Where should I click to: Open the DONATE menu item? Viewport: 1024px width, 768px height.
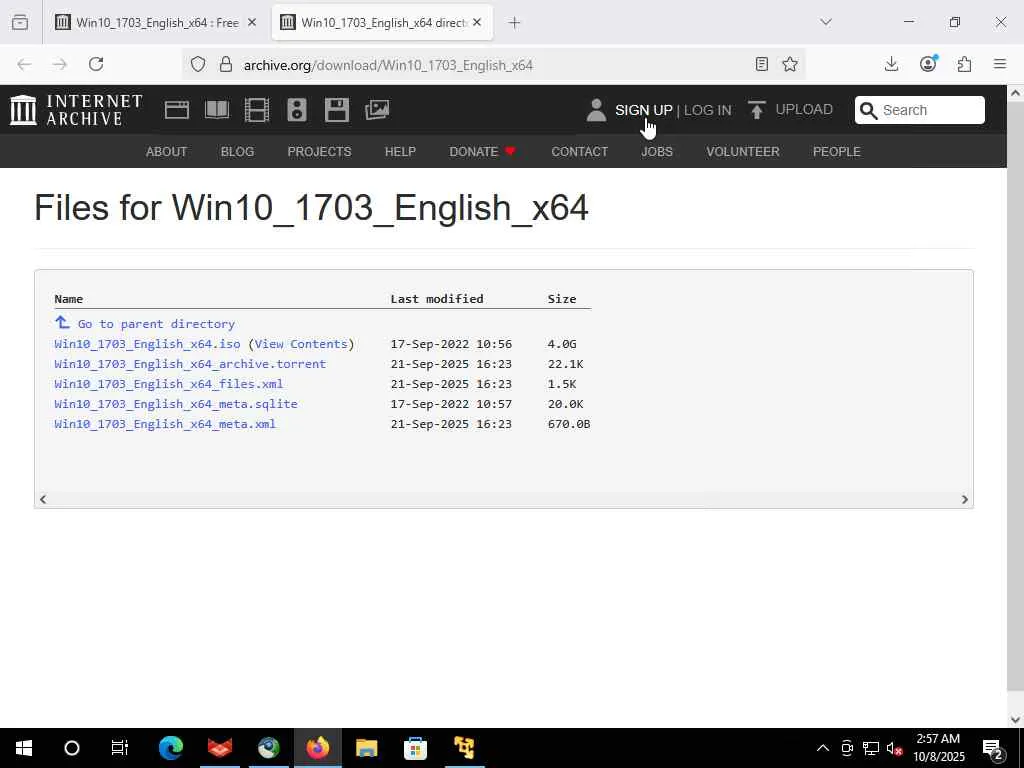(482, 152)
